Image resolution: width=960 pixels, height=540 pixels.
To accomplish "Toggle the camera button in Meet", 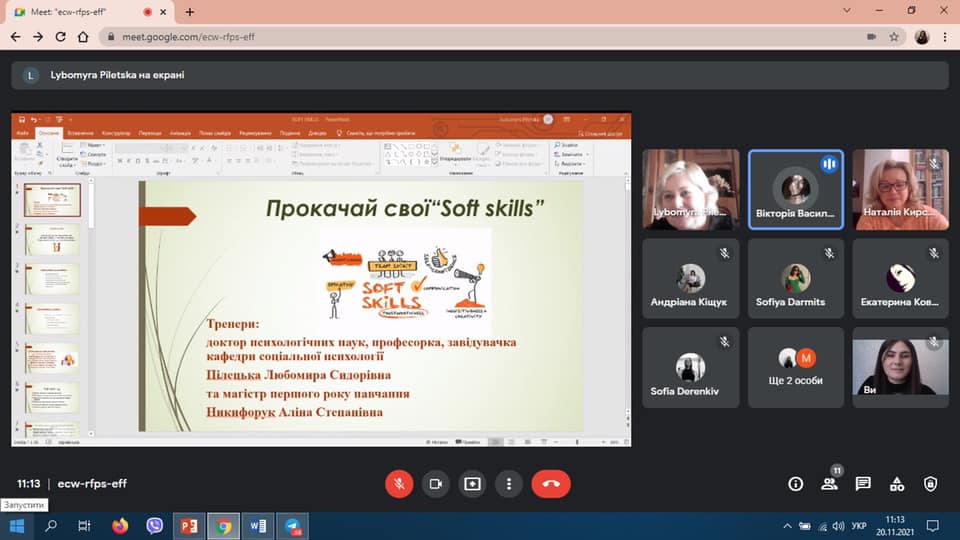I will (436, 484).
